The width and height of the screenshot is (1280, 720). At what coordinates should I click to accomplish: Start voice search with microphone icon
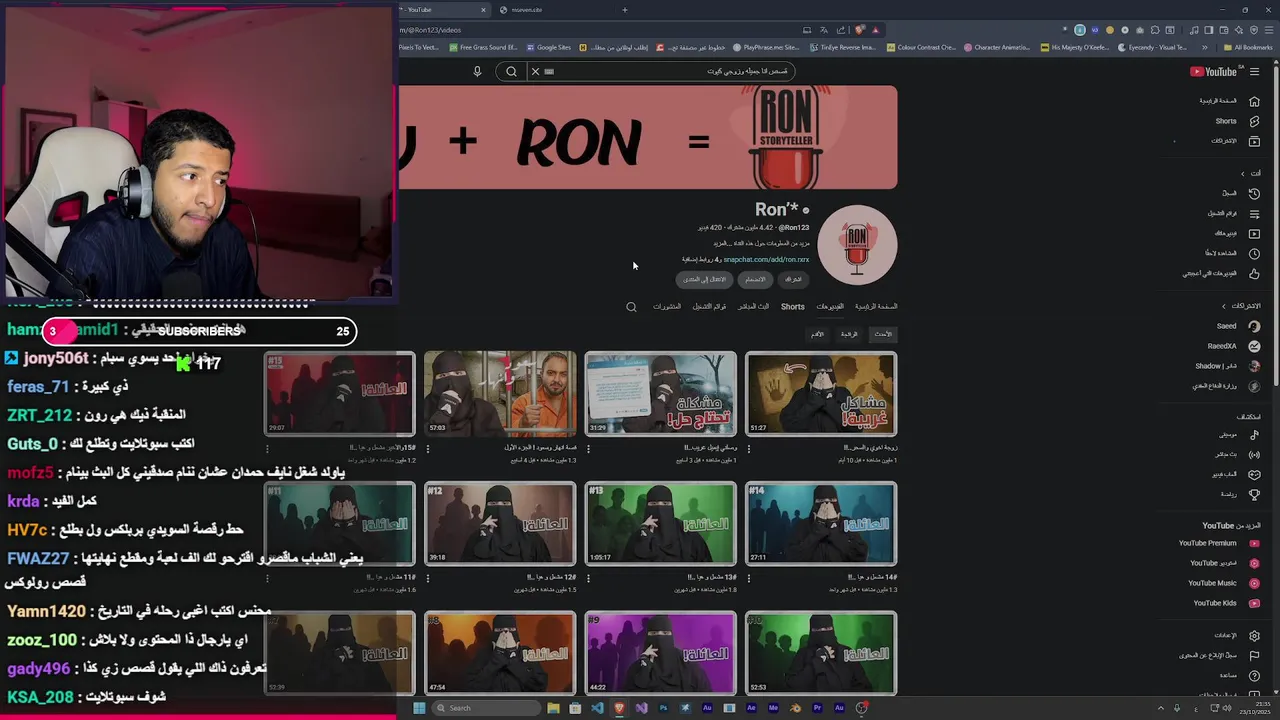pos(477,71)
